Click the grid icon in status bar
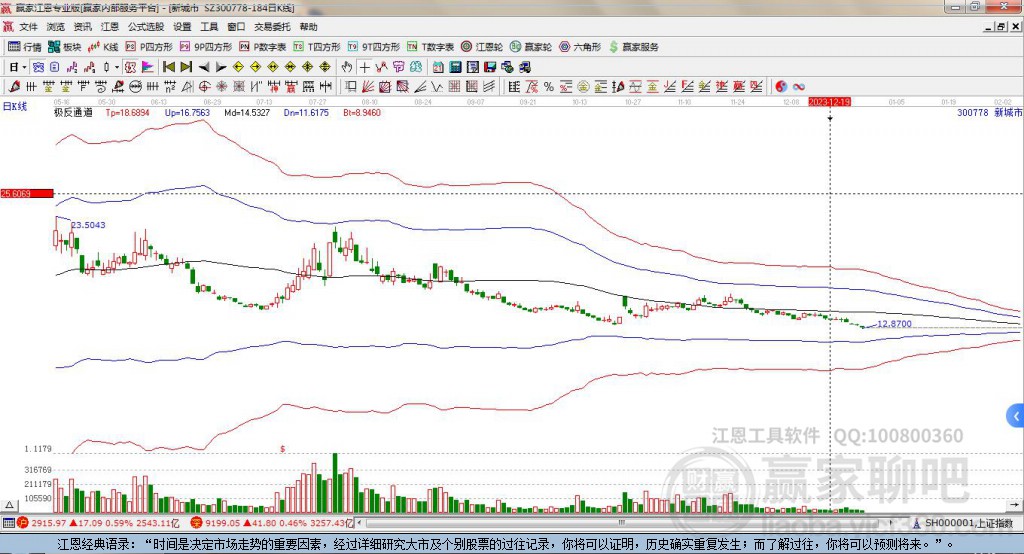This screenshot has height=554, width=1024. point(8,523)
